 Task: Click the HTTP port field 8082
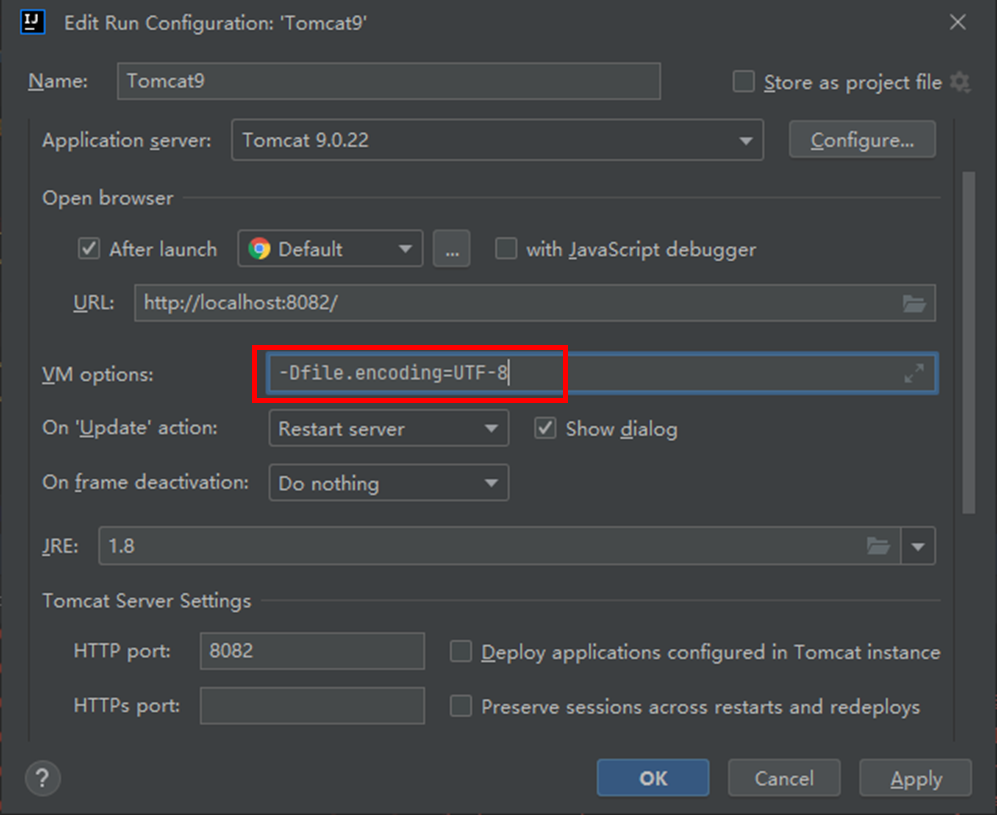coord(312,651)
